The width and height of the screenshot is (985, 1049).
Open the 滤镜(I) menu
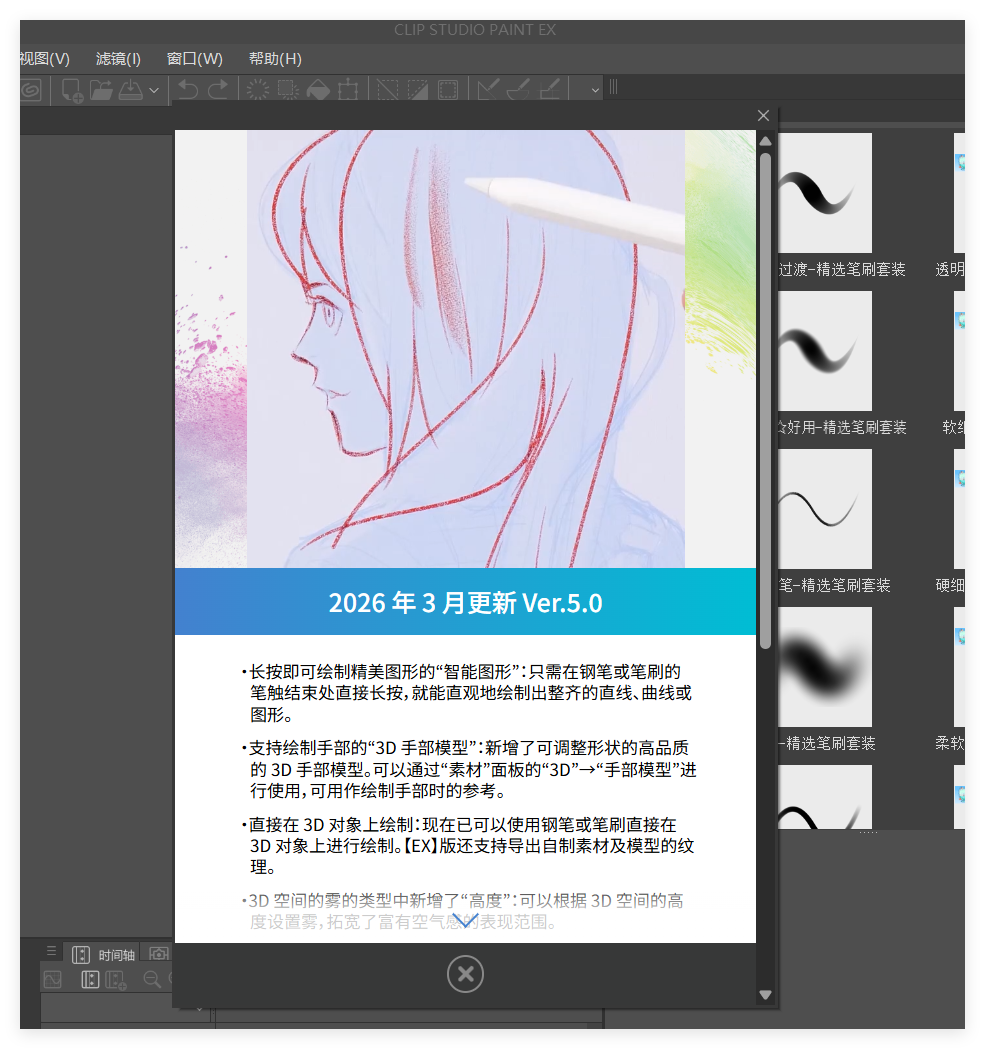[118, 59]
